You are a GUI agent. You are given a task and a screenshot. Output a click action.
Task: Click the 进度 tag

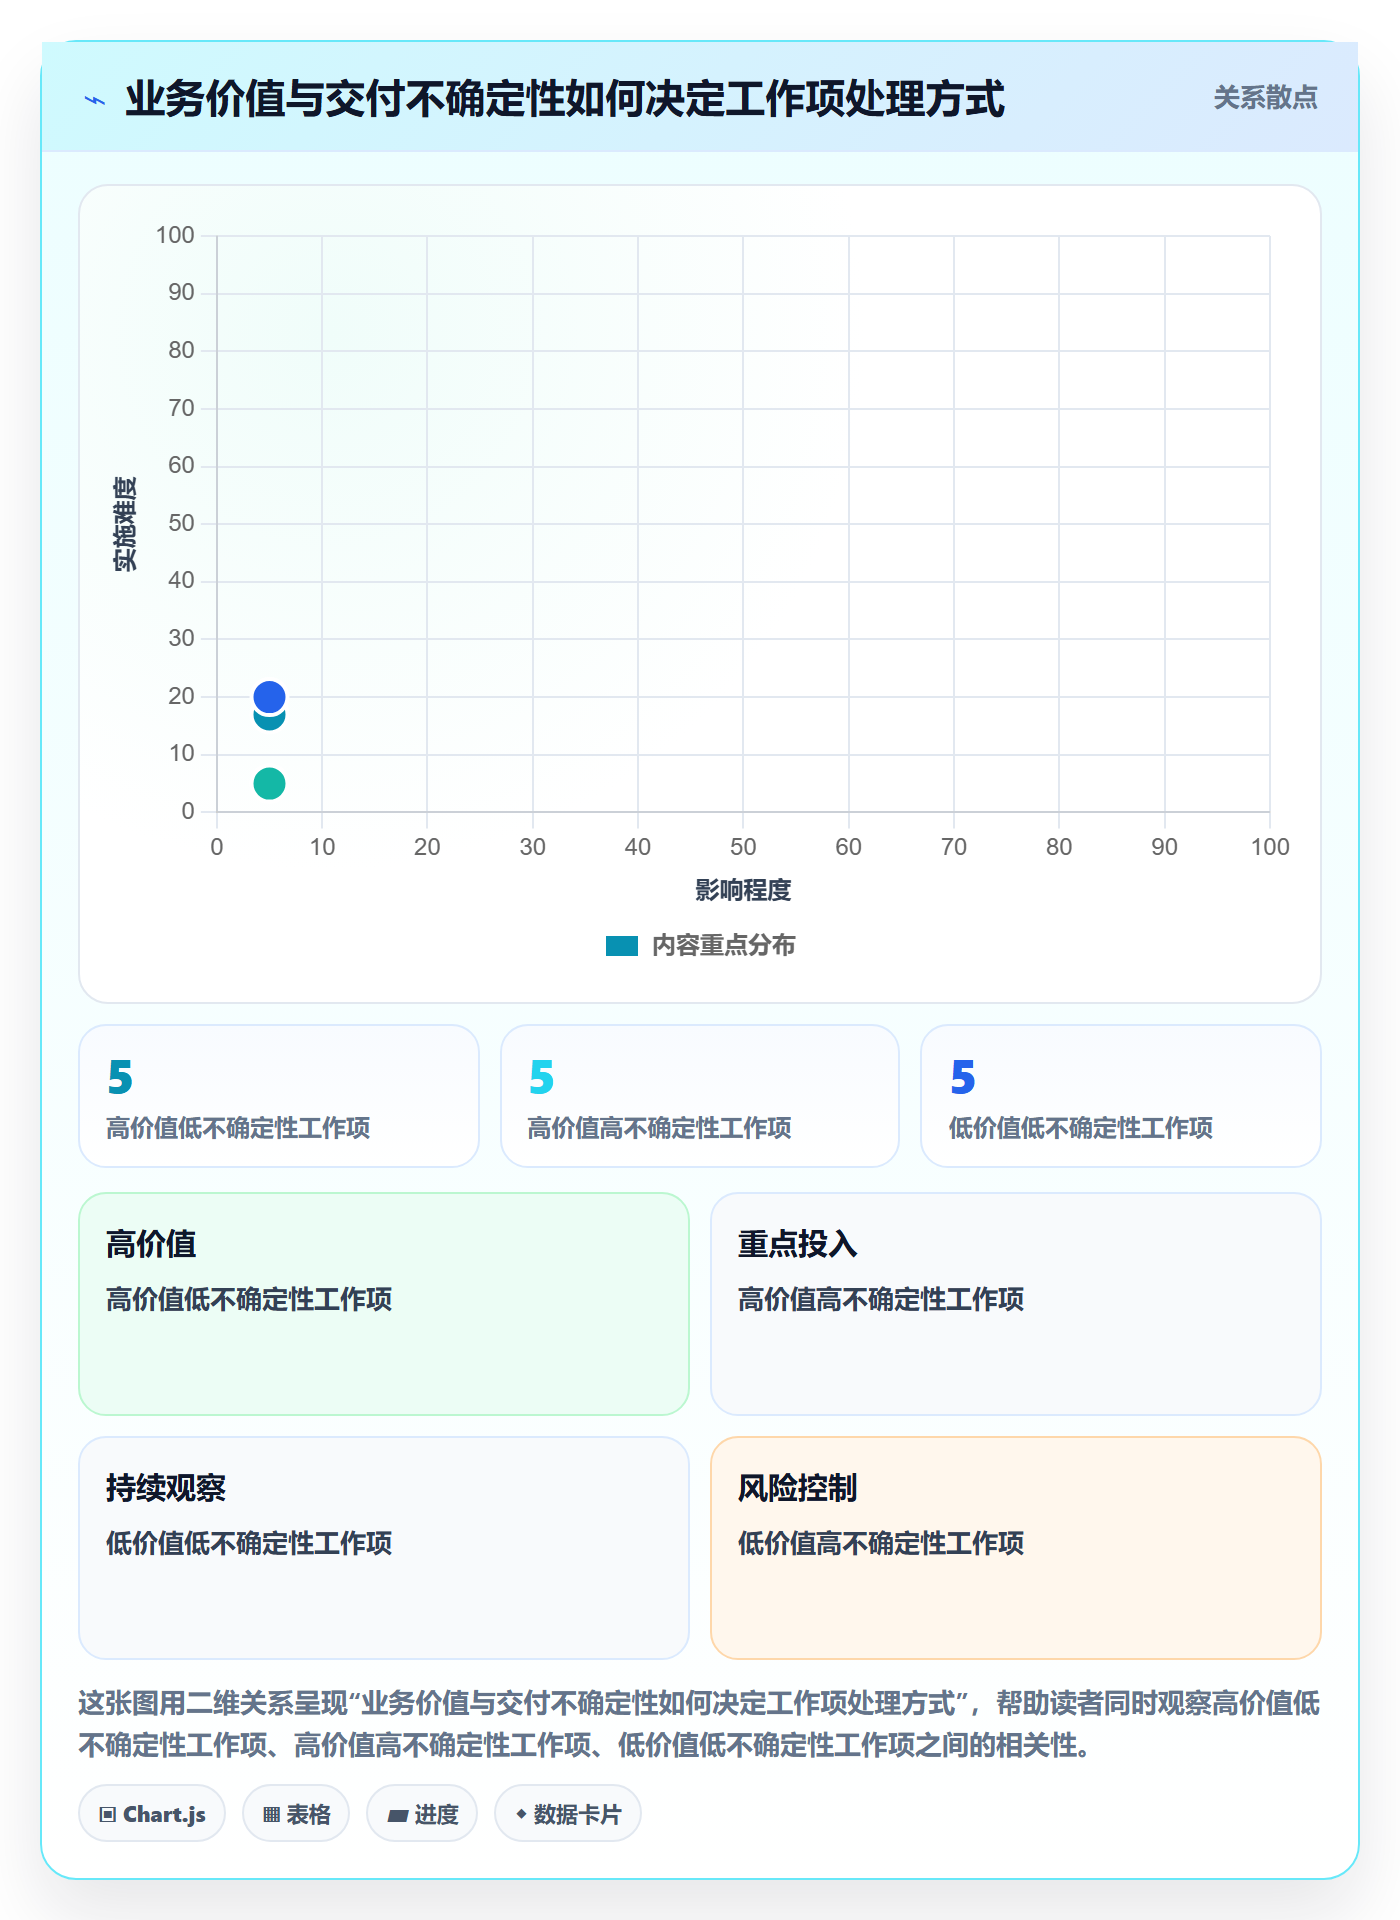coord(422,1814)
